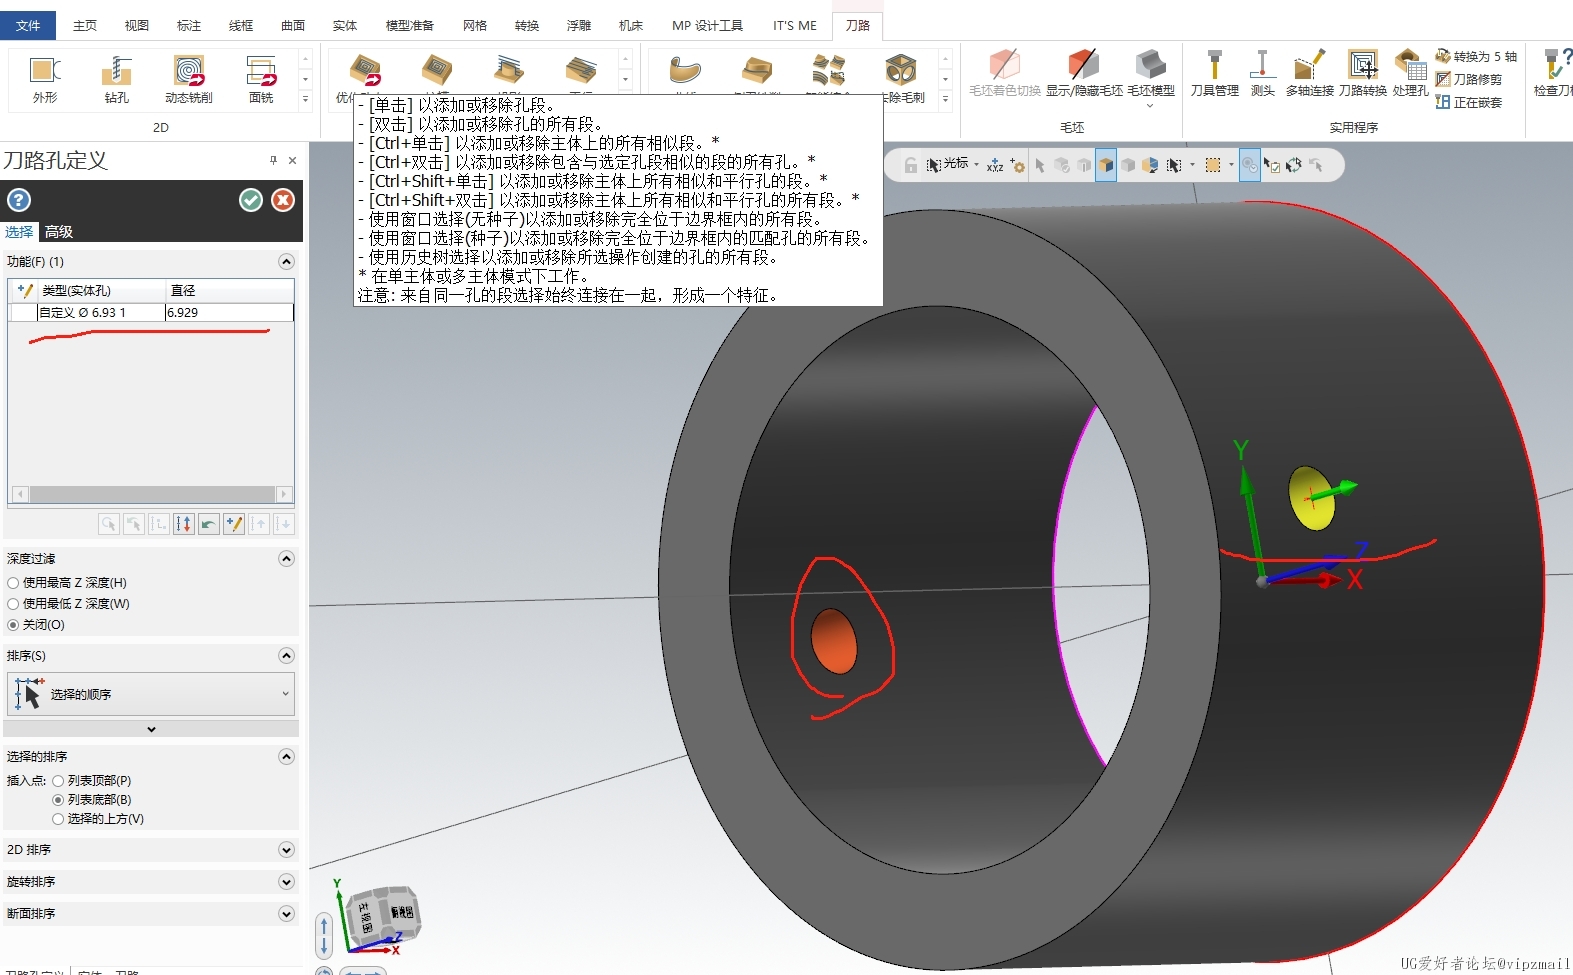Choose 列表底部(B) insertion point
This screenshot has height=975, width=1573.
point(58,800)
